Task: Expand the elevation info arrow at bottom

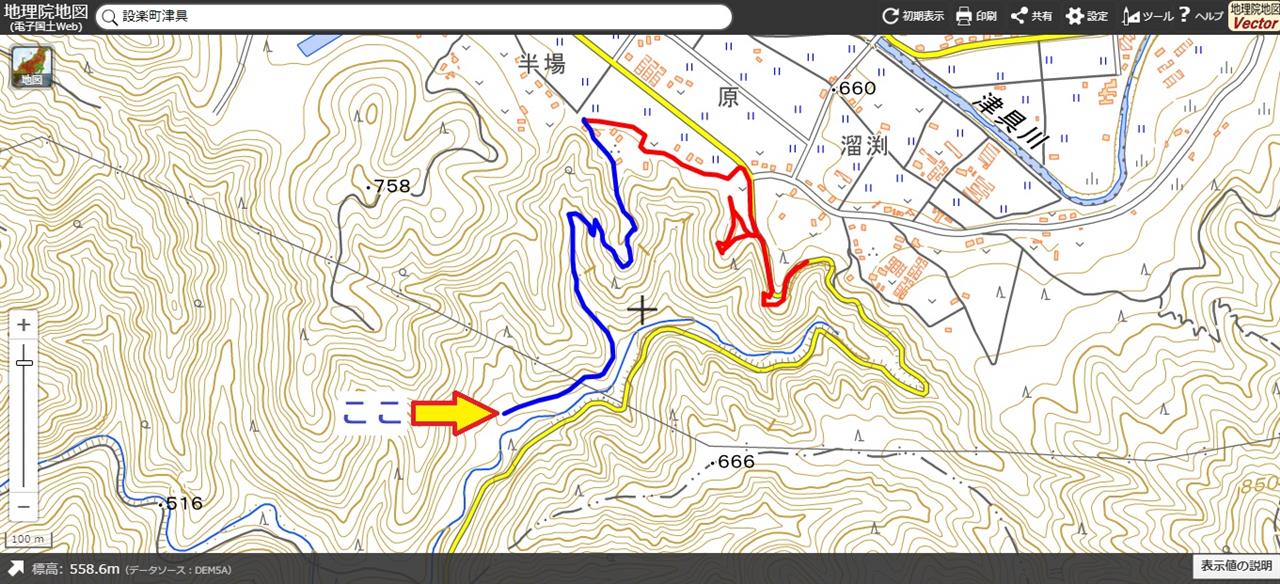Action: pos(14,569)
